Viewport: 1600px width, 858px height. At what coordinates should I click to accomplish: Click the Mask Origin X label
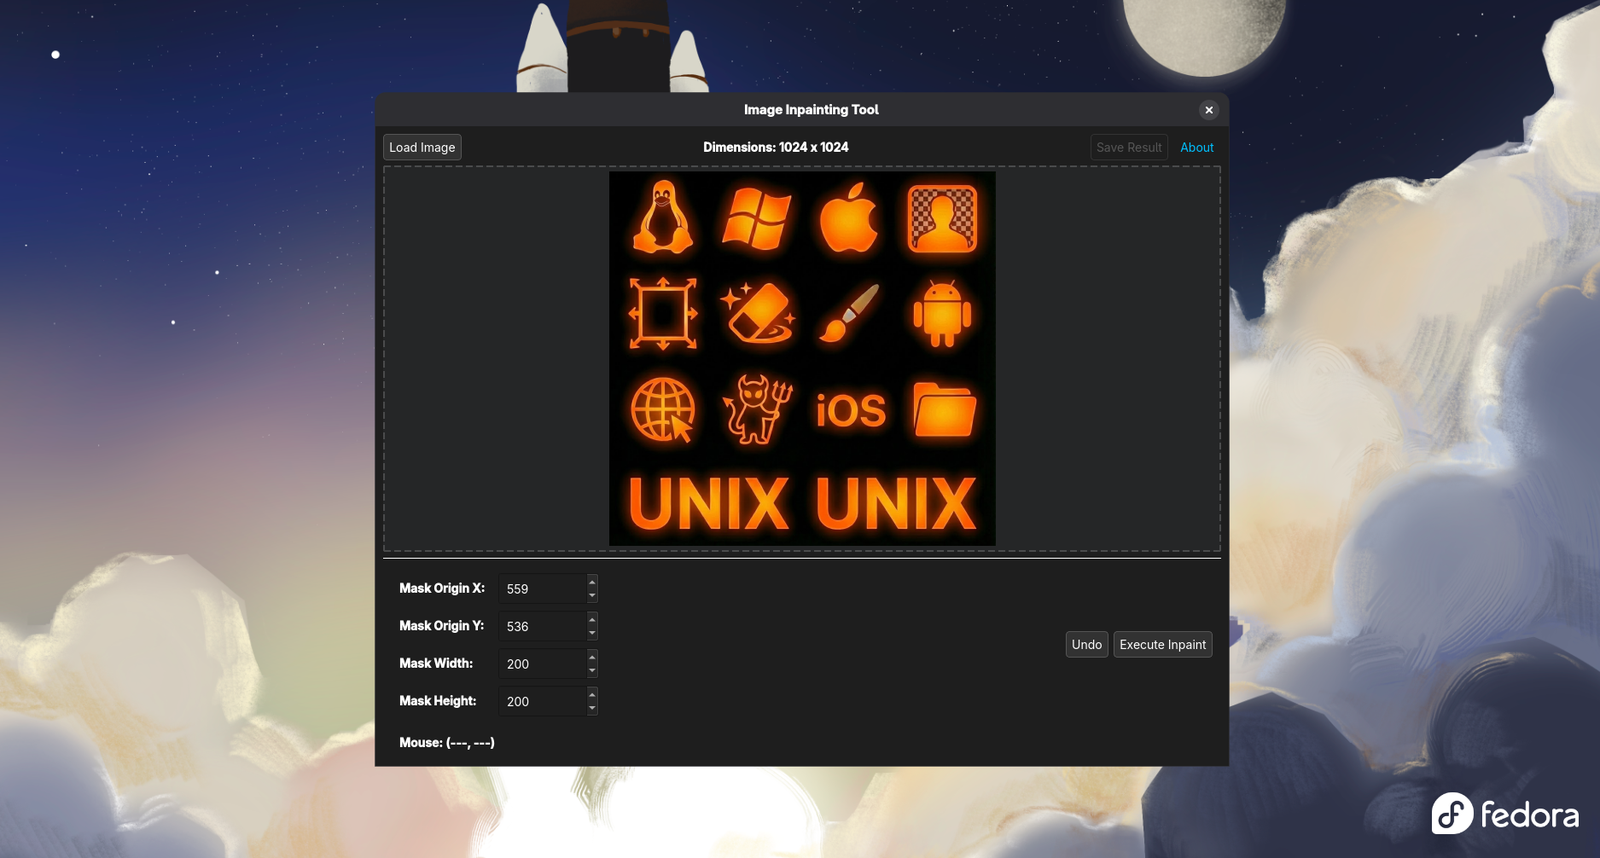442,588
